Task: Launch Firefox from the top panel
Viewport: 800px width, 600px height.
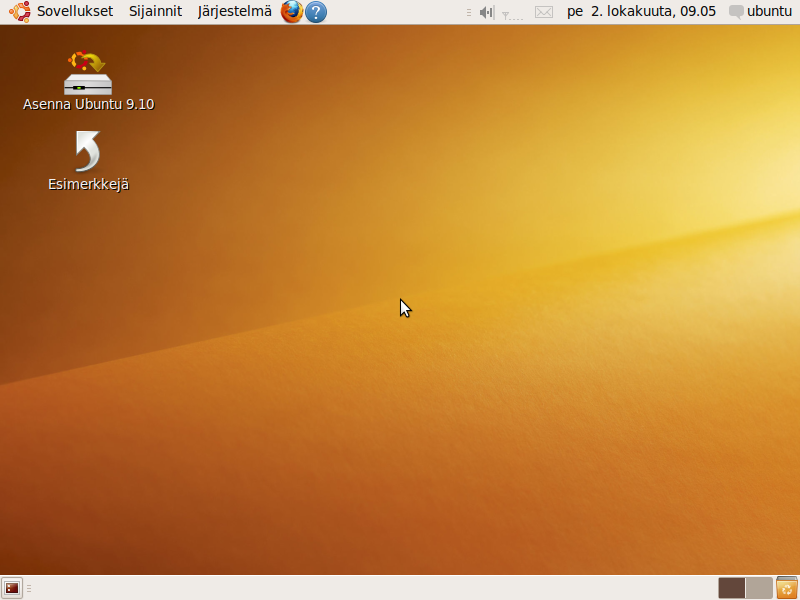Action: [x=291, y=12]
